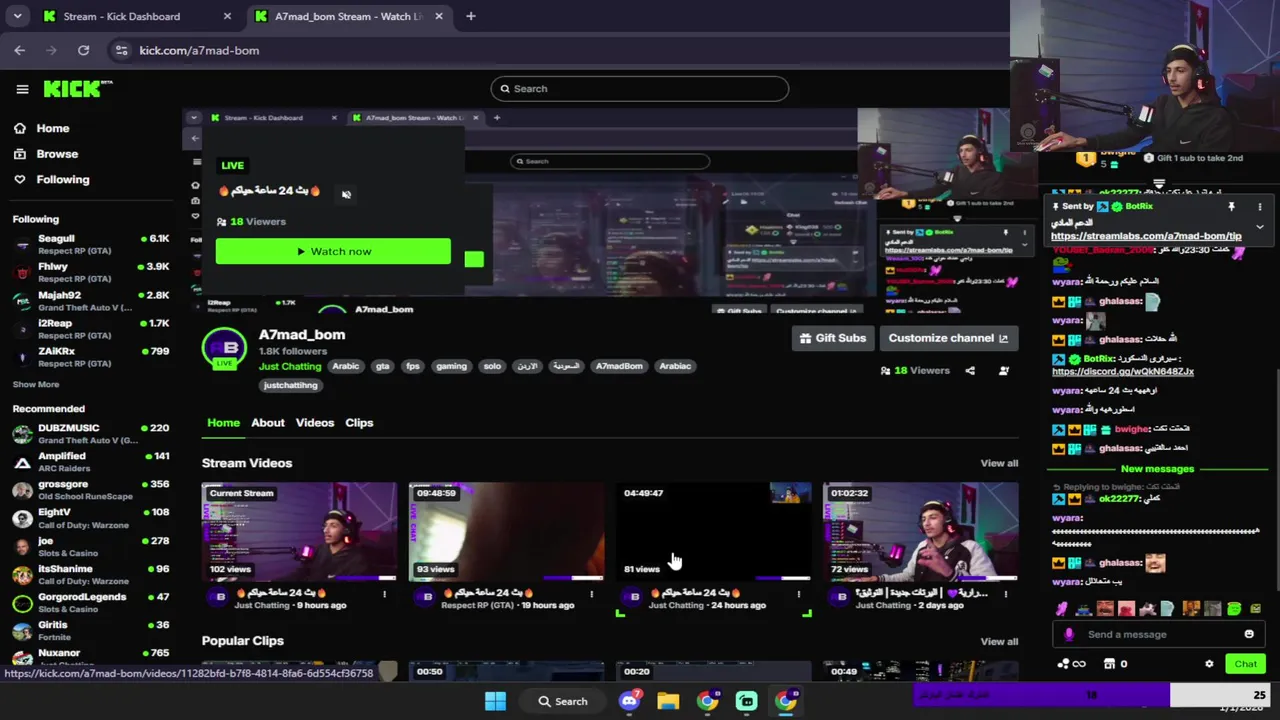This screenshot has height=720, width=1280.
Task: Open chat settings gear
Action: pyautogui.click(x=1209, y=664)
